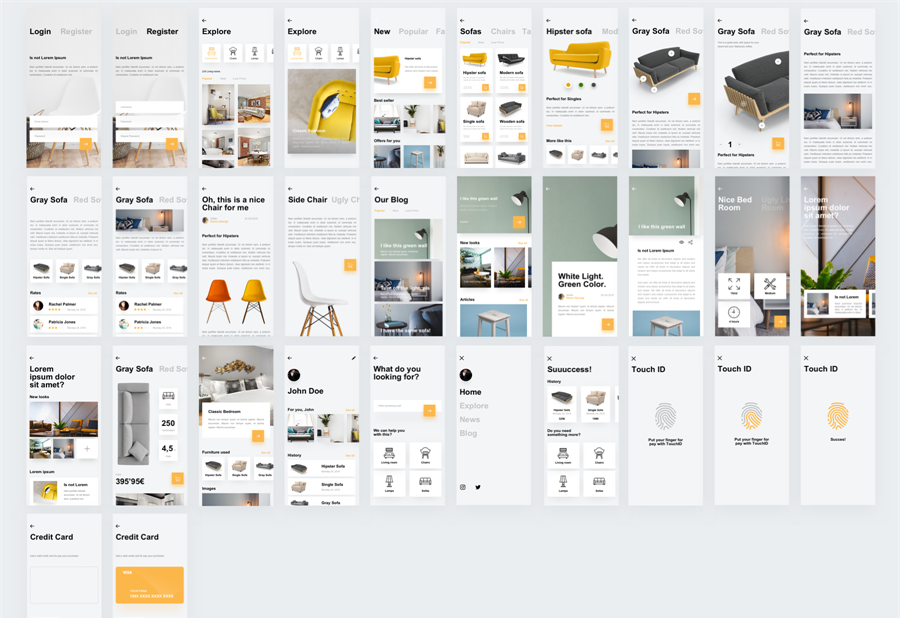Viewport: 900px width, 618px height.
Task: Switch to the Chairs tab beside Sofas
Action: [503, 31]
